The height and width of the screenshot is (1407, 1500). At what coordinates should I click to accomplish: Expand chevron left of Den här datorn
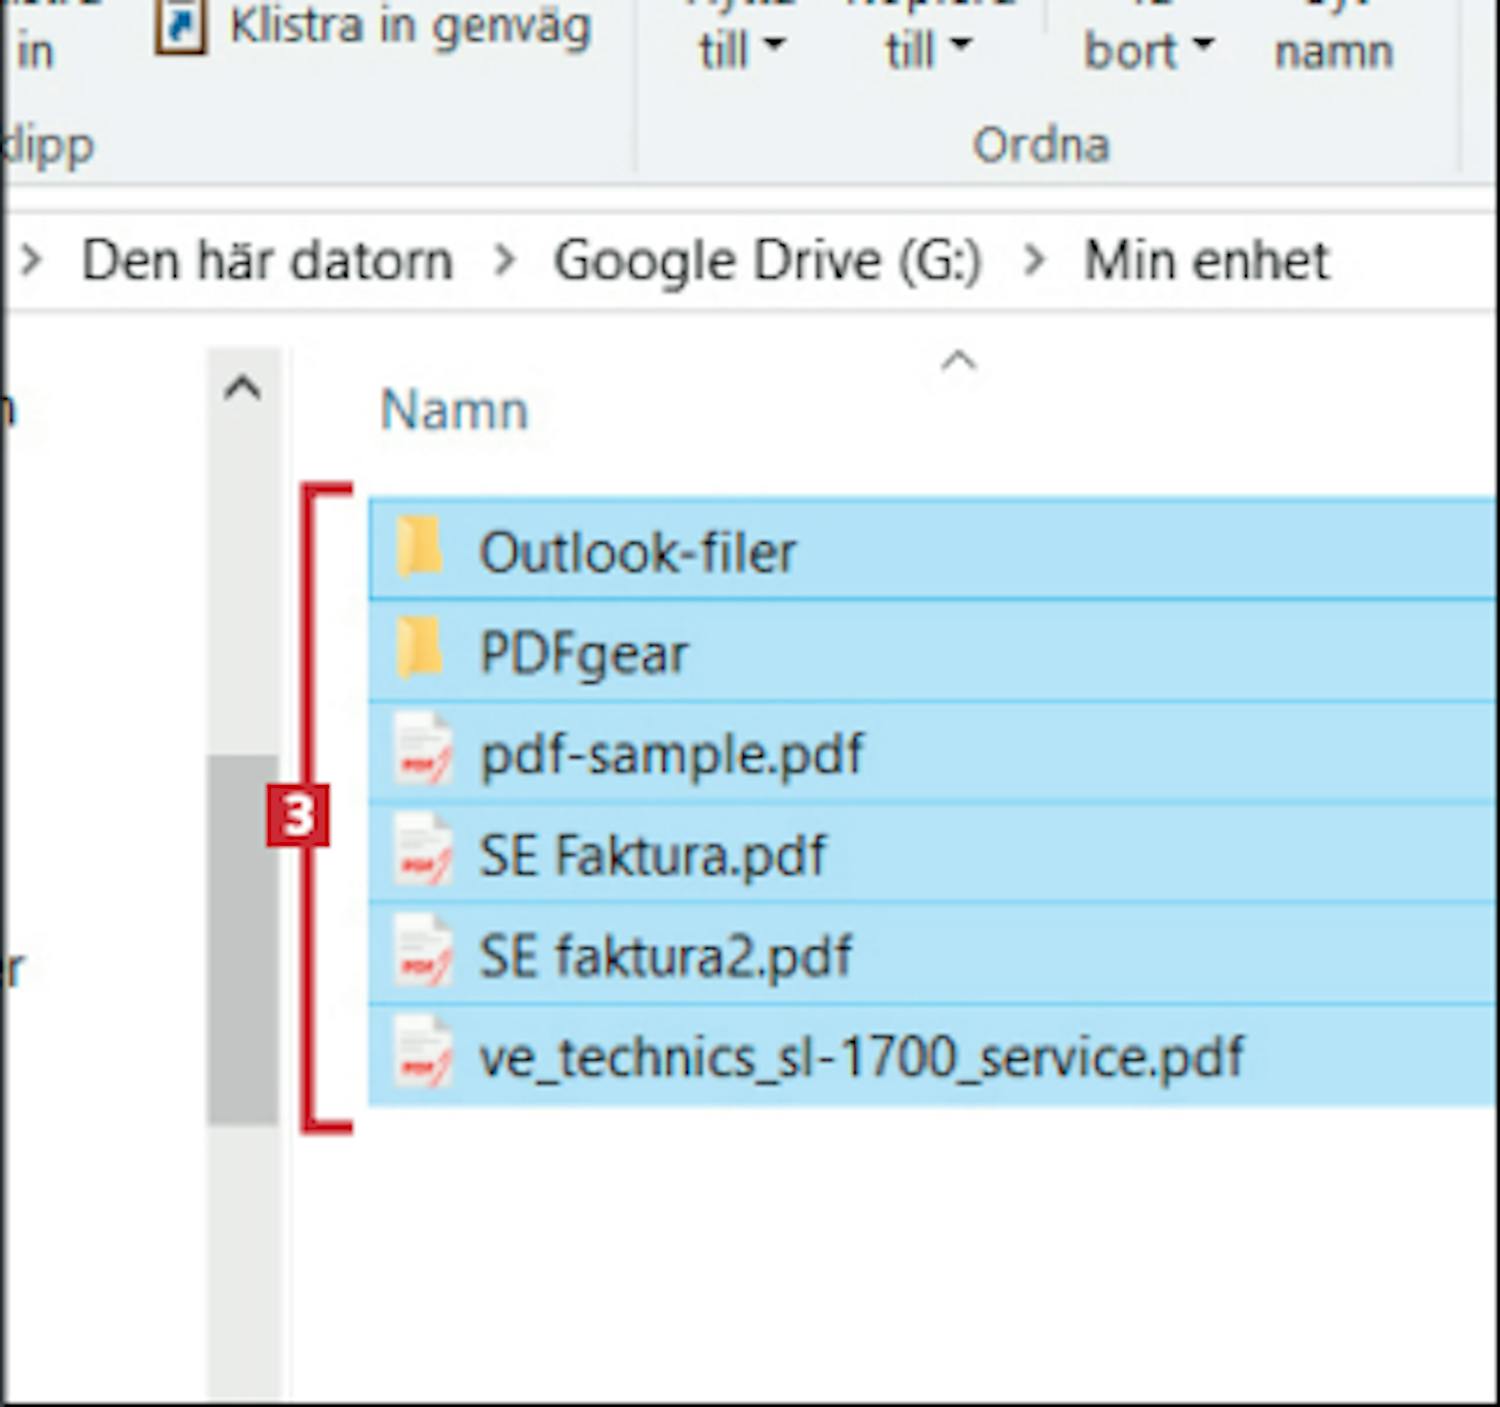(32, 261)
